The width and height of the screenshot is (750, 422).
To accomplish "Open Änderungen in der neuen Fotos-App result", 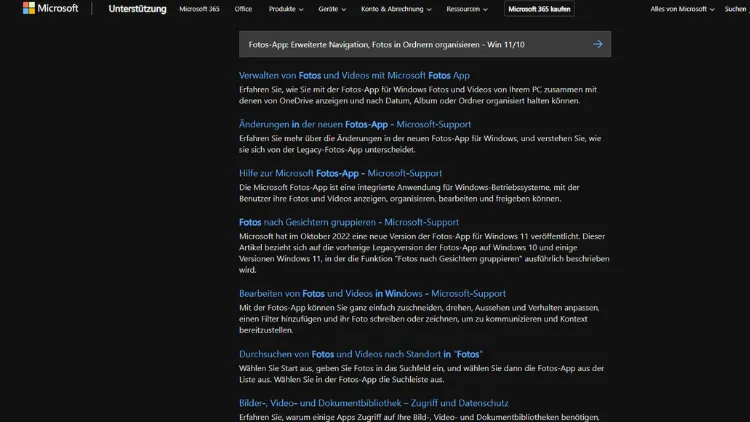I will 355,124.
